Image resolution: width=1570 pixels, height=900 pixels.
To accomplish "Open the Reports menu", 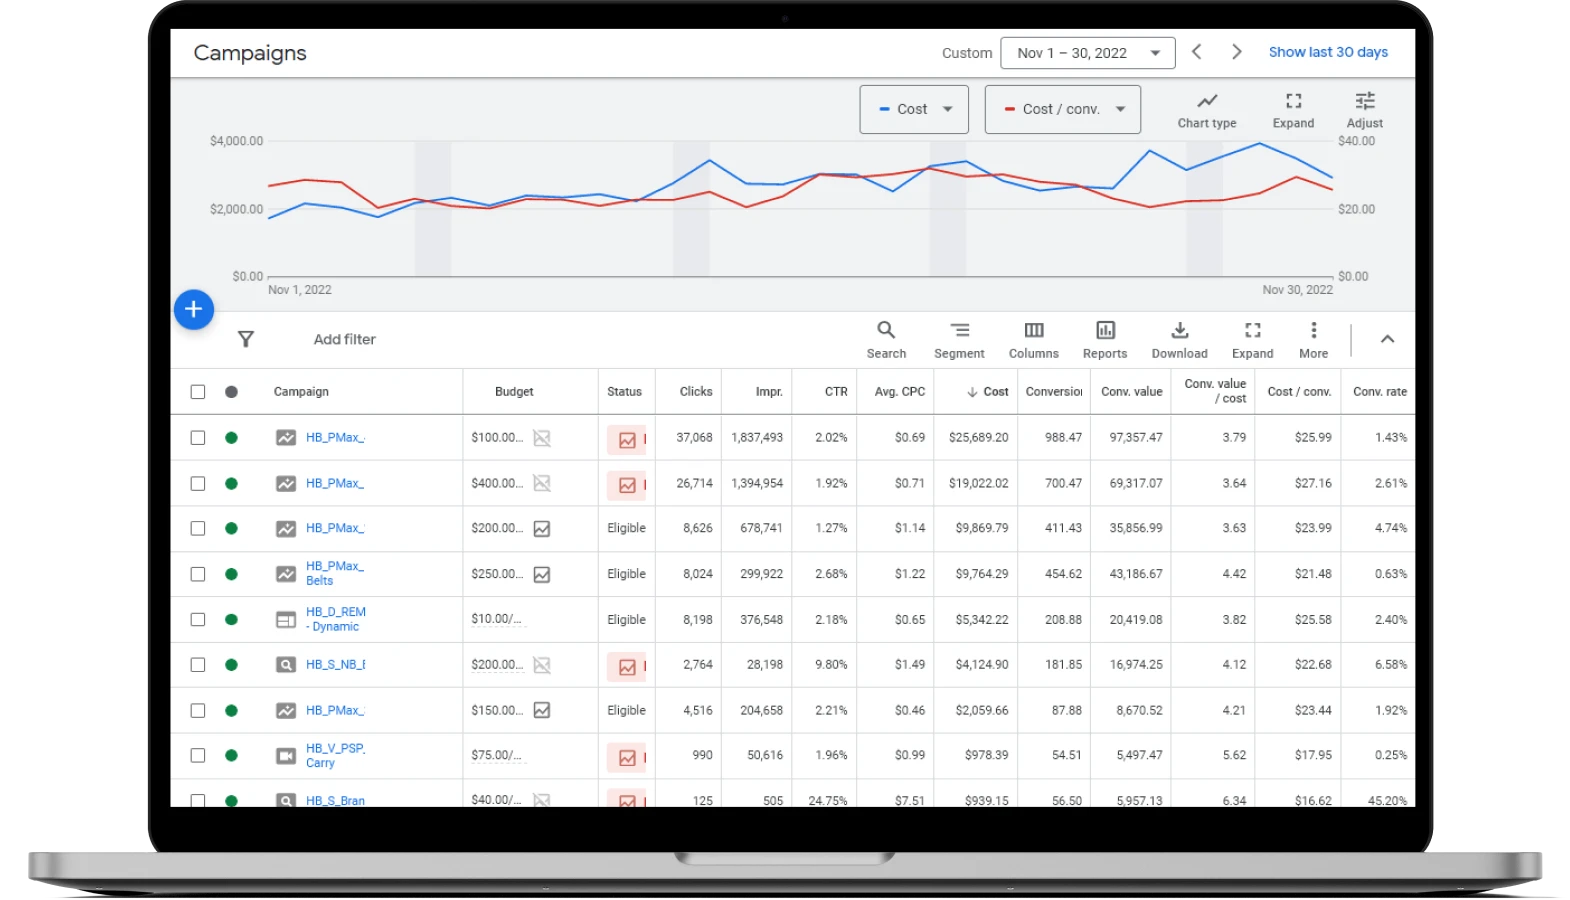I will coord(1104,340).
